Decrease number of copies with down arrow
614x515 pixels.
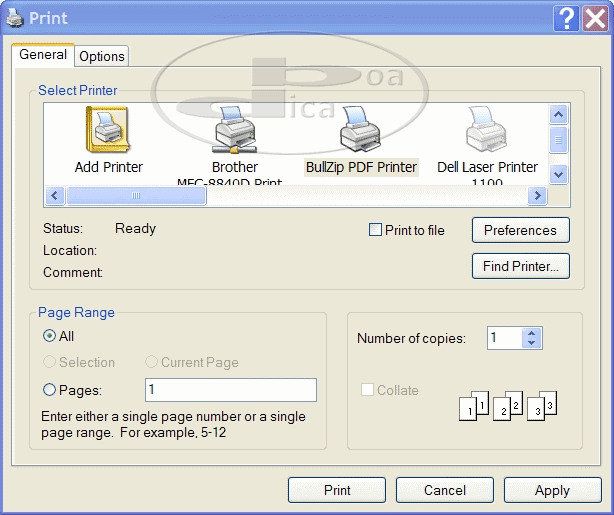(x=532, y=344)
